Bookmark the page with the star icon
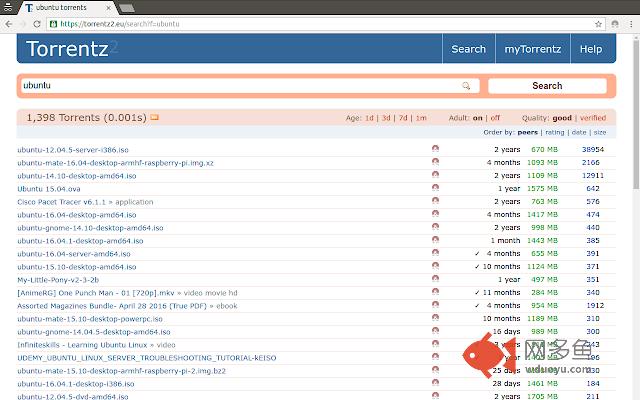The image size is (640, 400). 598,24
